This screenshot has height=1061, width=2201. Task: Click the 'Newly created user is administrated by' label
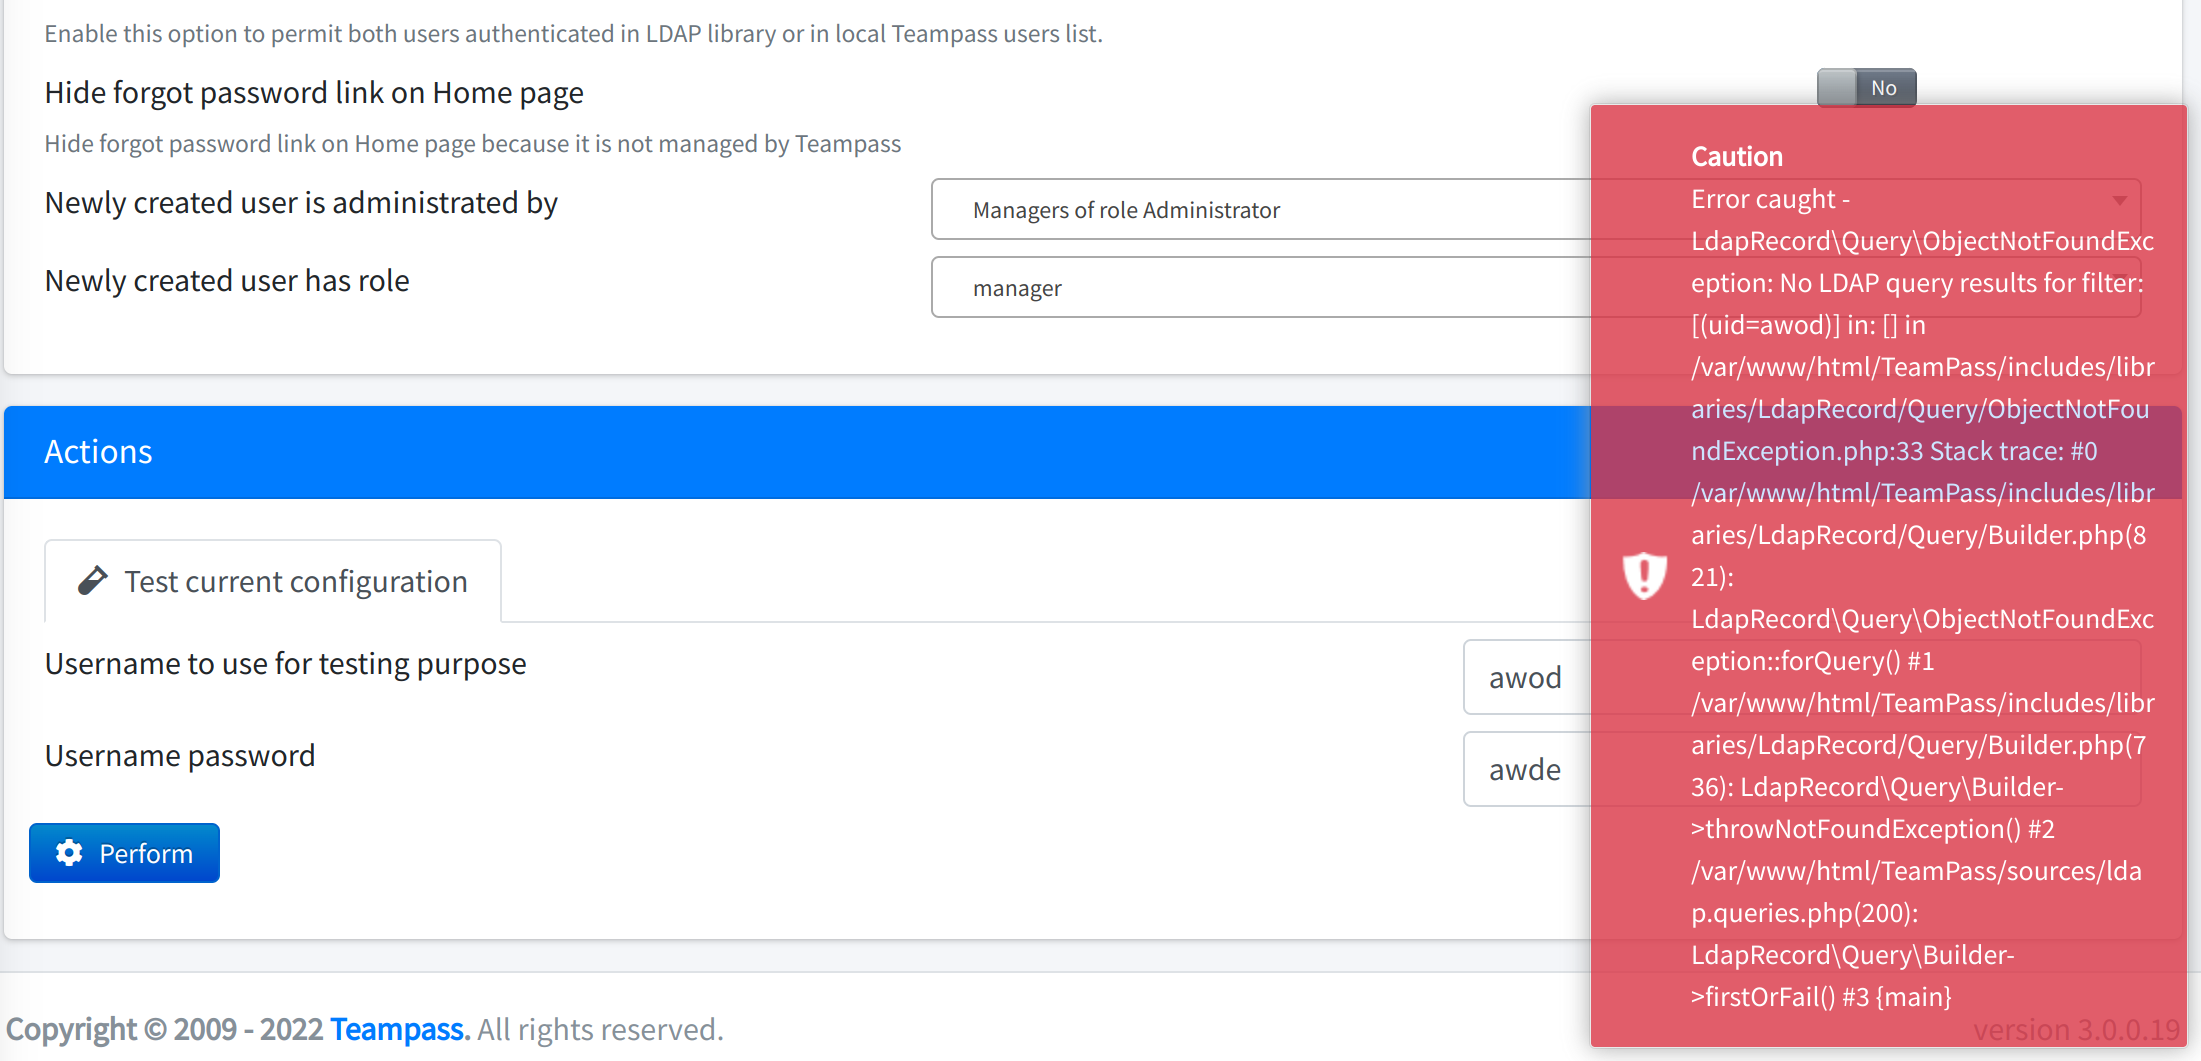300,202
